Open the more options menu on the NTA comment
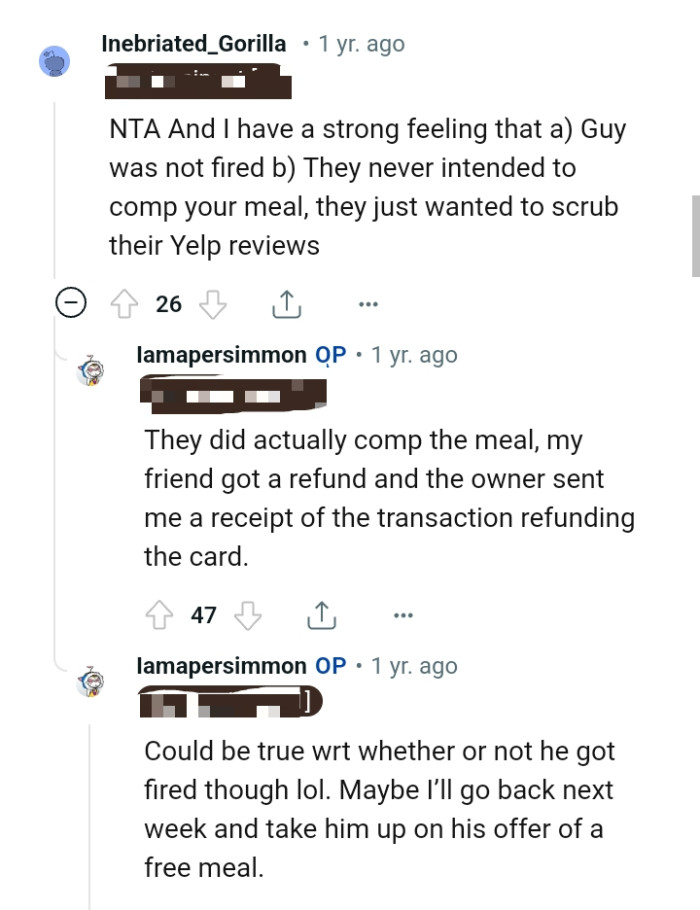The image size is (700, 910). pyautogui.click(x=368, y=302)
